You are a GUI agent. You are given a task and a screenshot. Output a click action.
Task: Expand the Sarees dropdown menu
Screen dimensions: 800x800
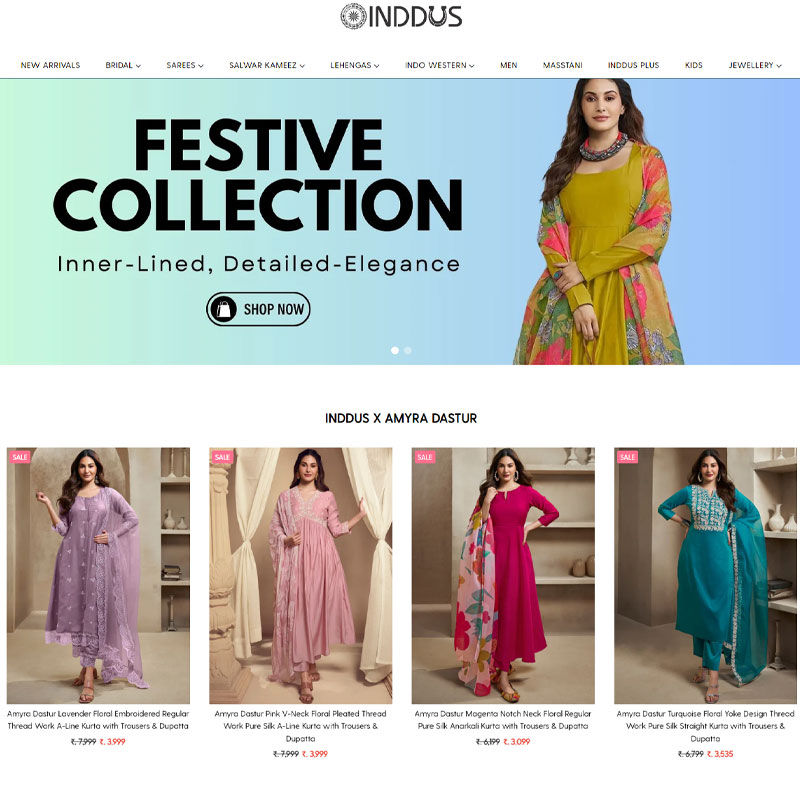[185, 65]
